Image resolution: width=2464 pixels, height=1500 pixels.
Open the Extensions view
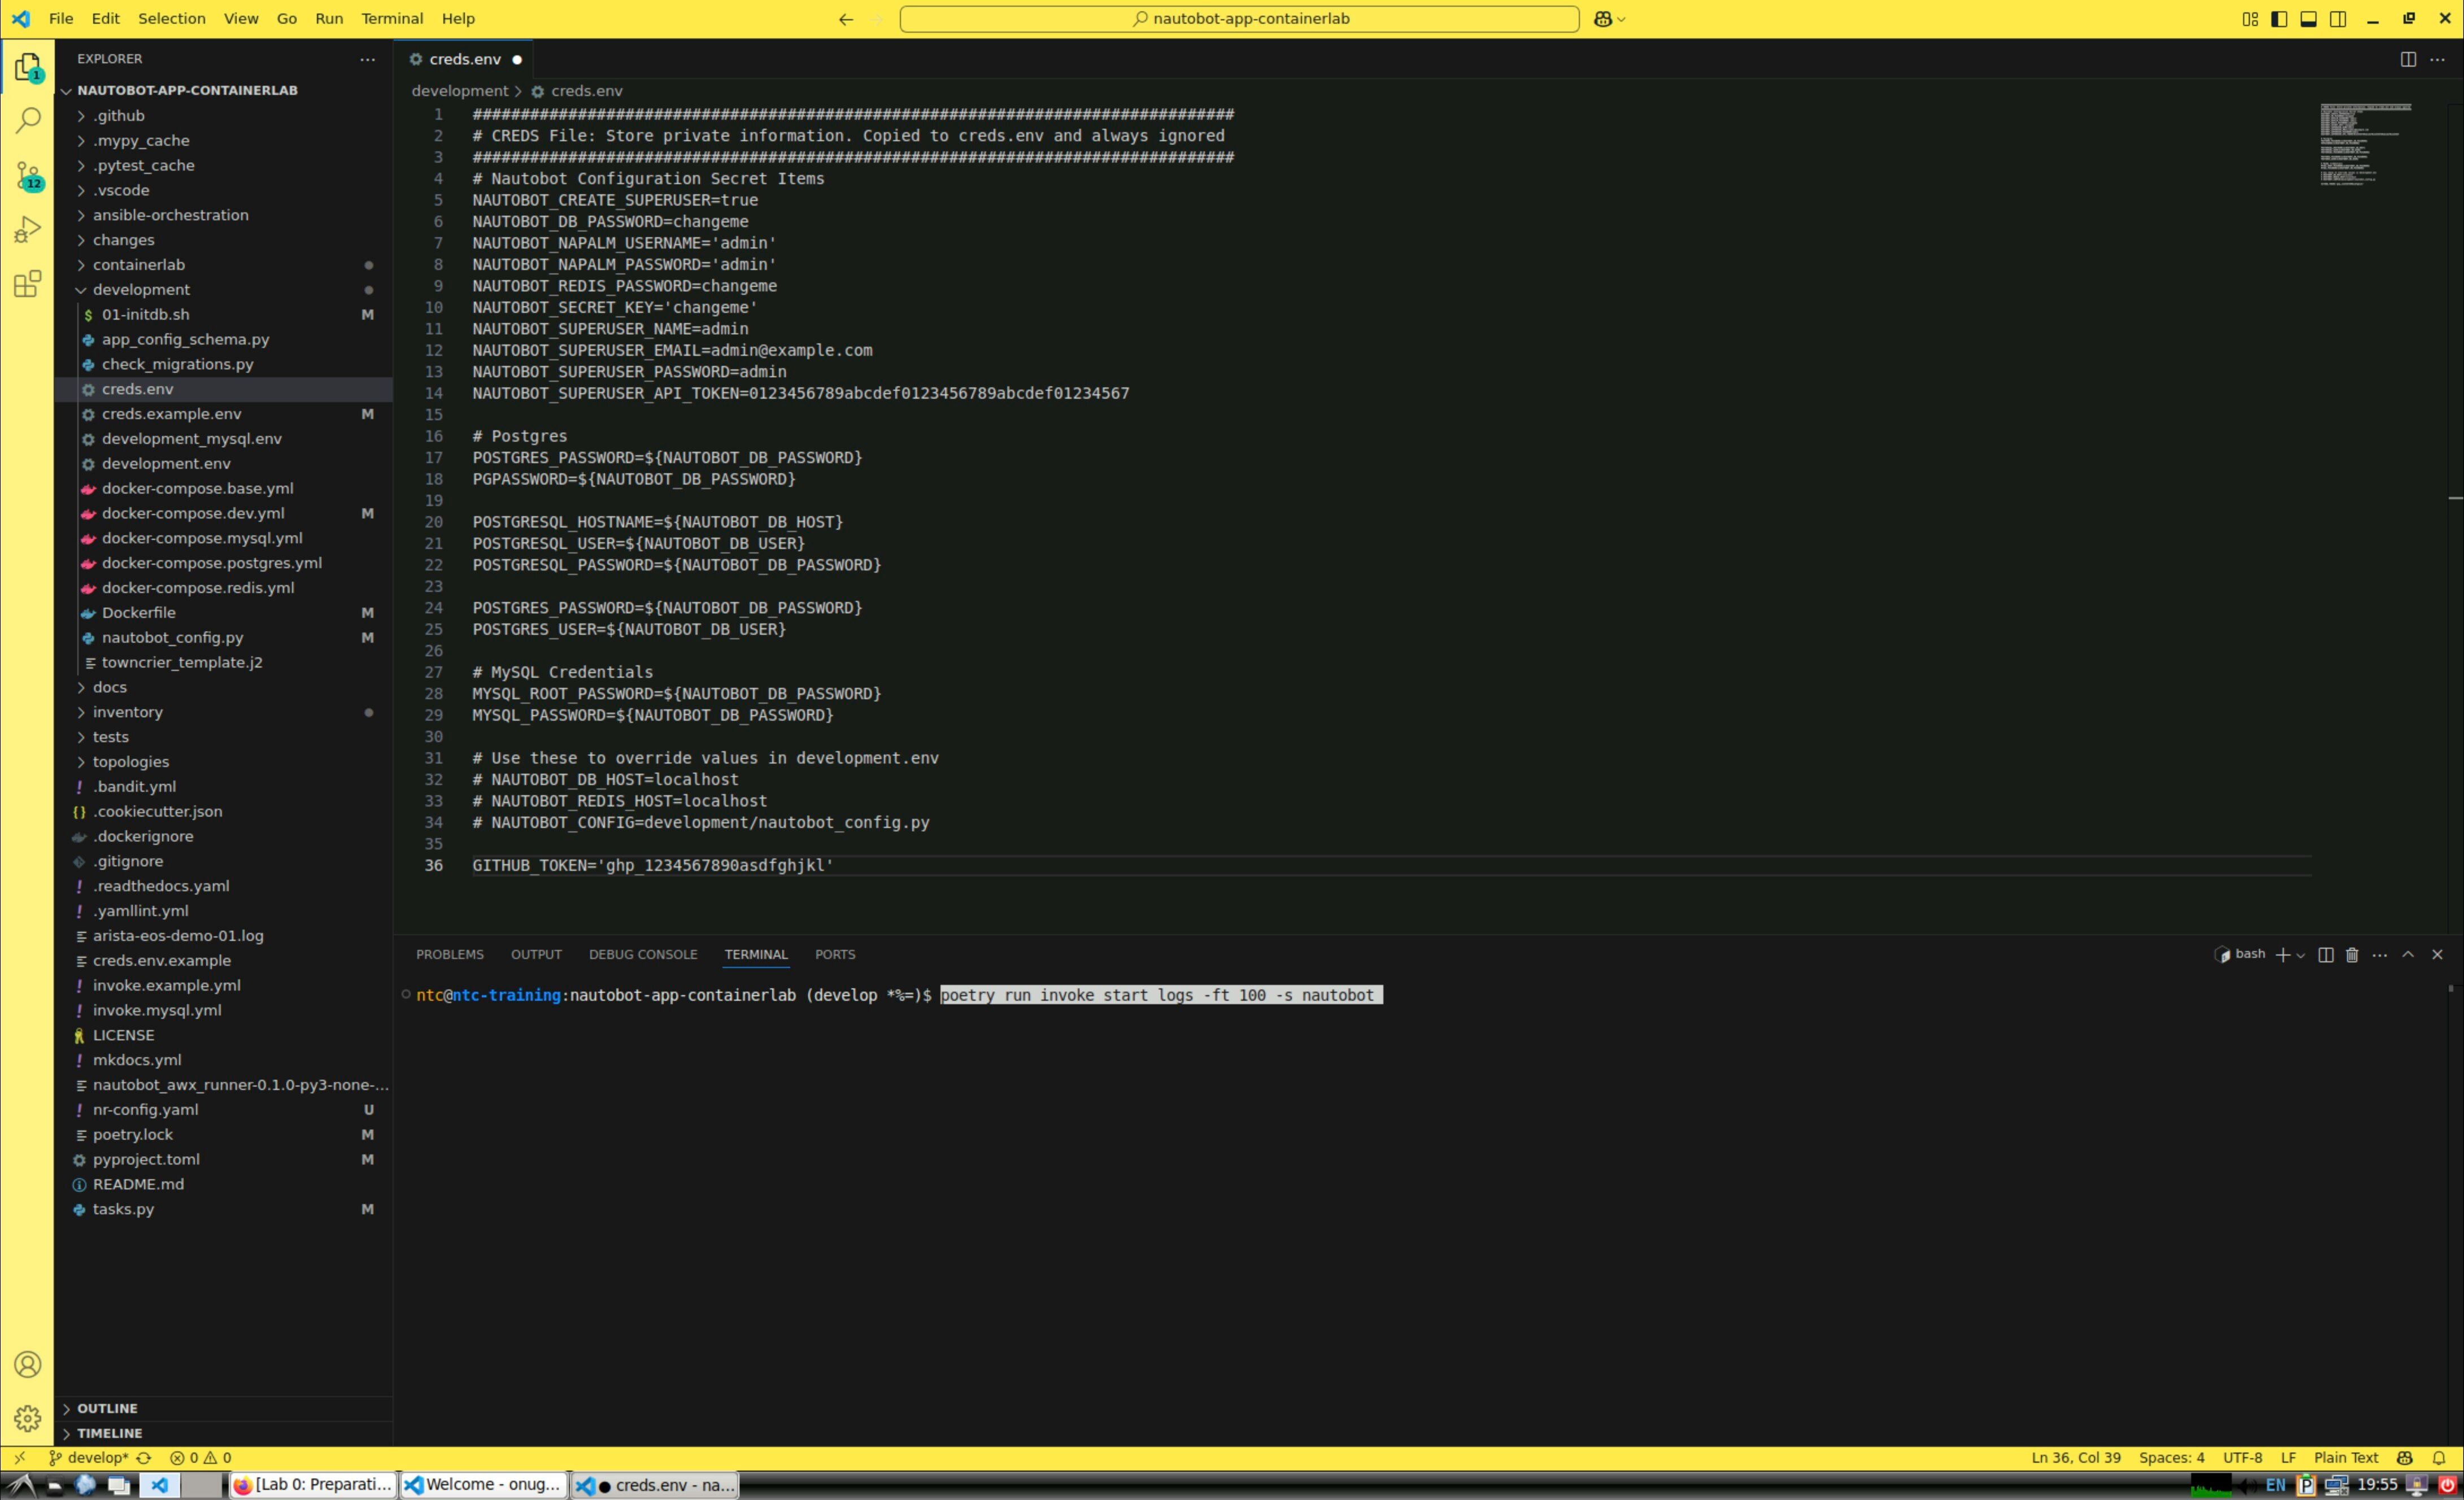[28, 284]
